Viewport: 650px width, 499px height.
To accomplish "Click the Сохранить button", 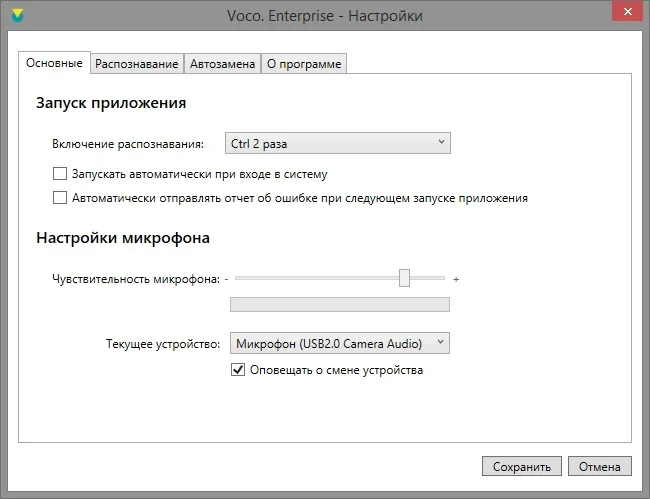I will point(522,466).
